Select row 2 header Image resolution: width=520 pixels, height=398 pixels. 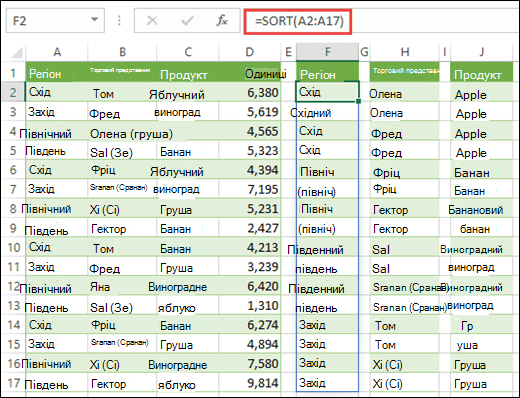tap(13, 92)
